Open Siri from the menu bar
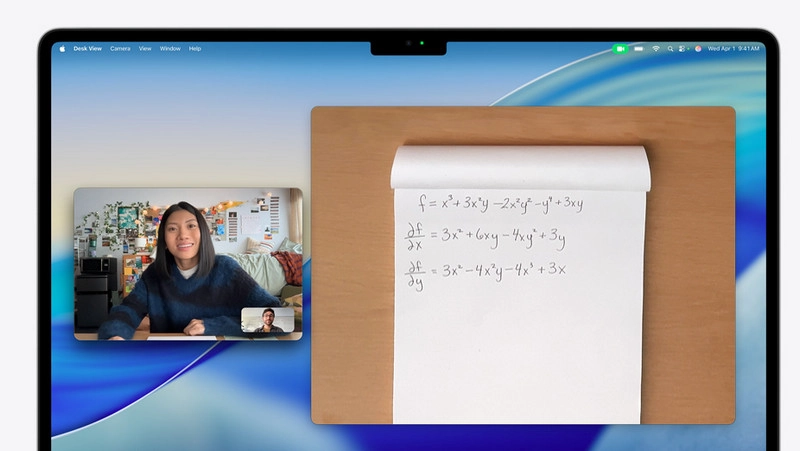 [x=697, y=48]
